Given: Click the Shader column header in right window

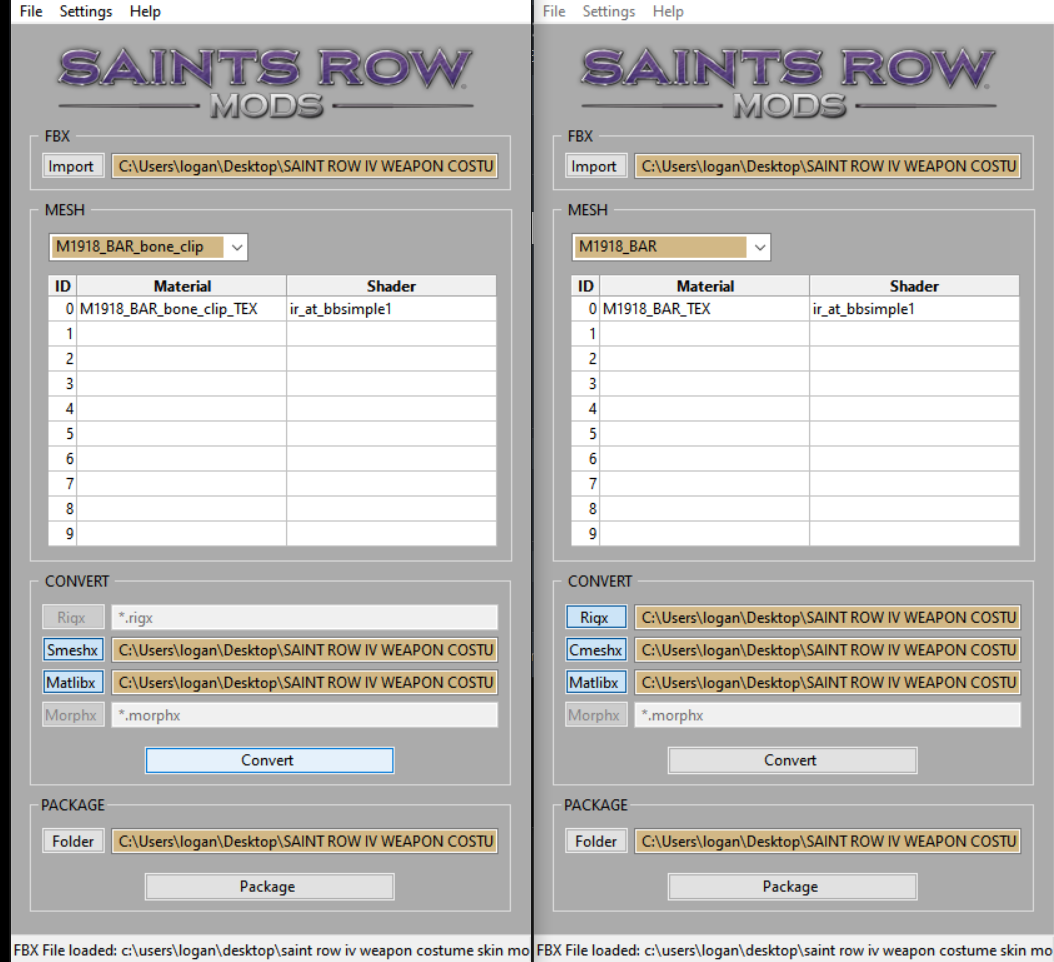Looking at the screenshot, I should [914, 286].
